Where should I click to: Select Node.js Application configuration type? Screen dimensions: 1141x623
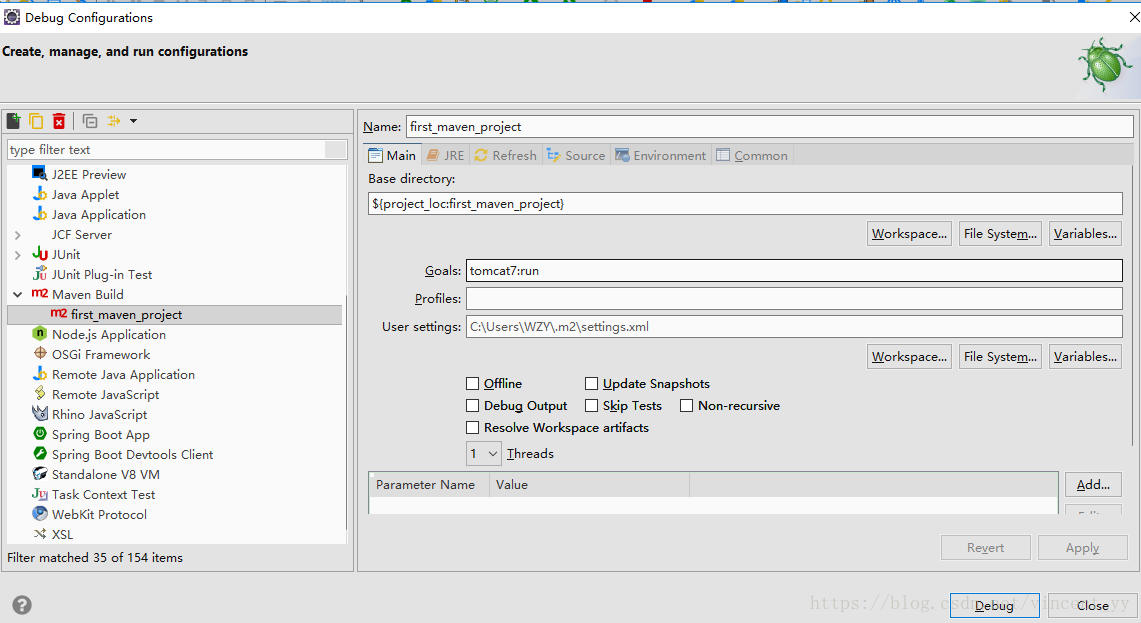tap(109, 335)
